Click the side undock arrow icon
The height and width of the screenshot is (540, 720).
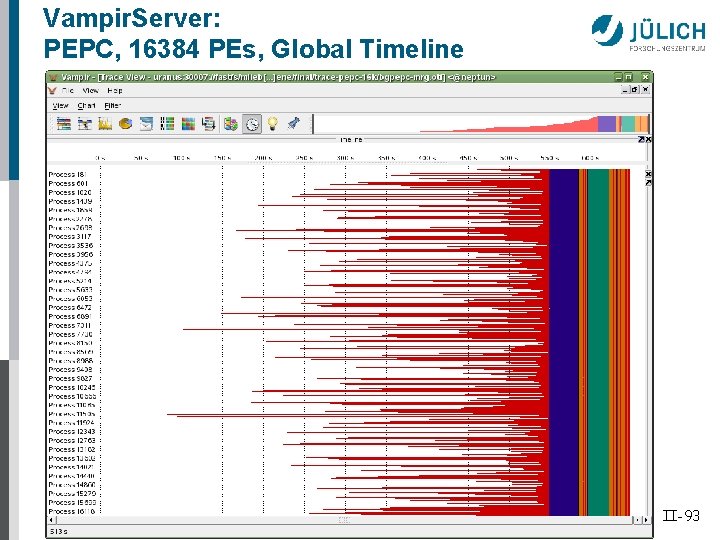coord(648,182)
